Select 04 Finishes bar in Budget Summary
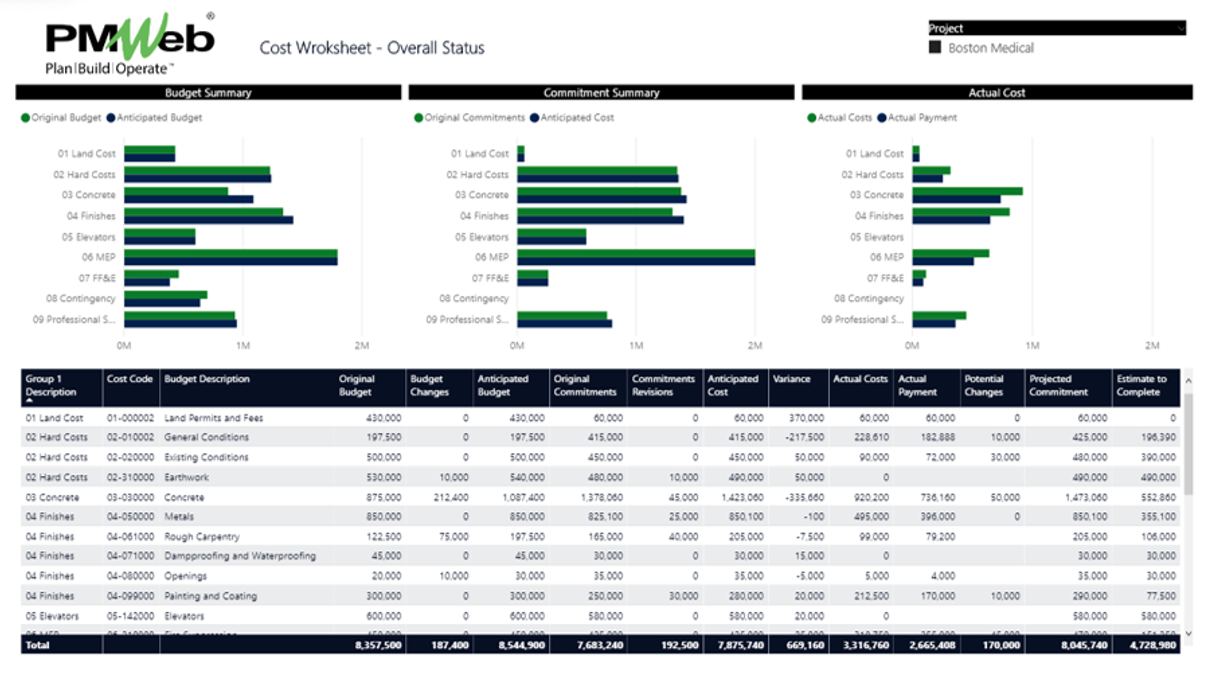The width and height of the screenshot is (1218, 679). pos(208,216)
